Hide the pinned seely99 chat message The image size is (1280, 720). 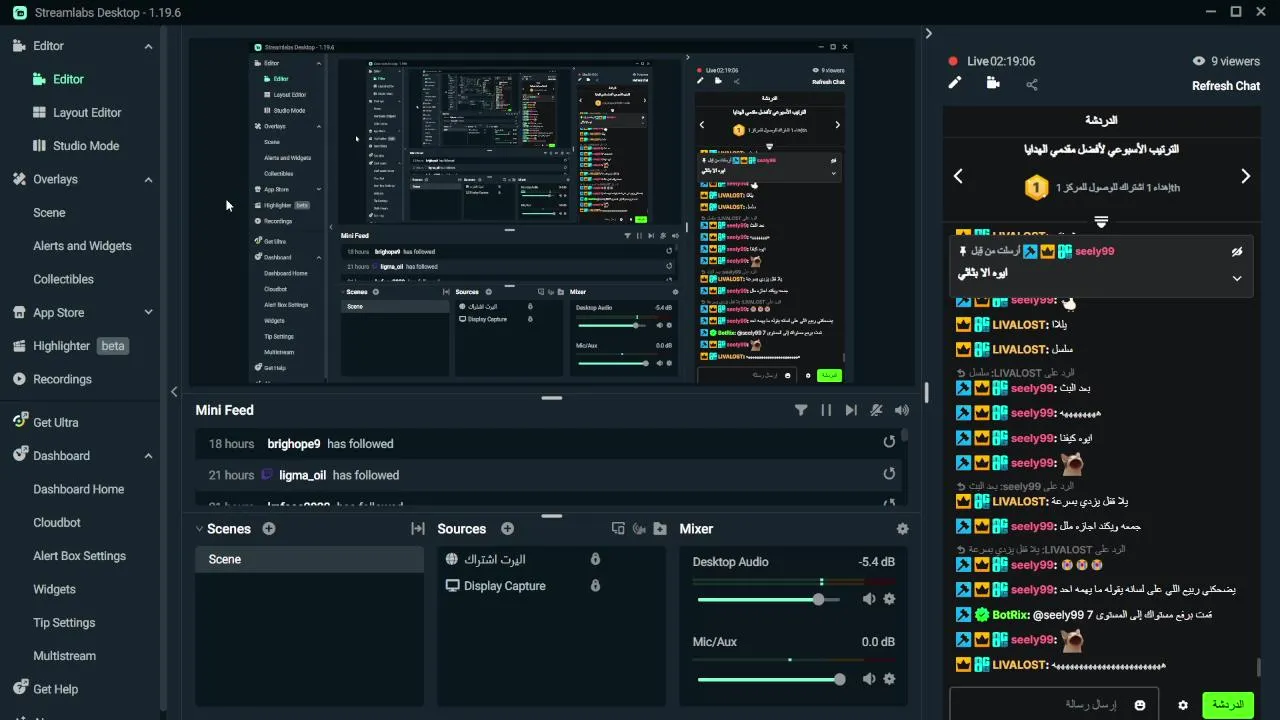(1237, 252)
